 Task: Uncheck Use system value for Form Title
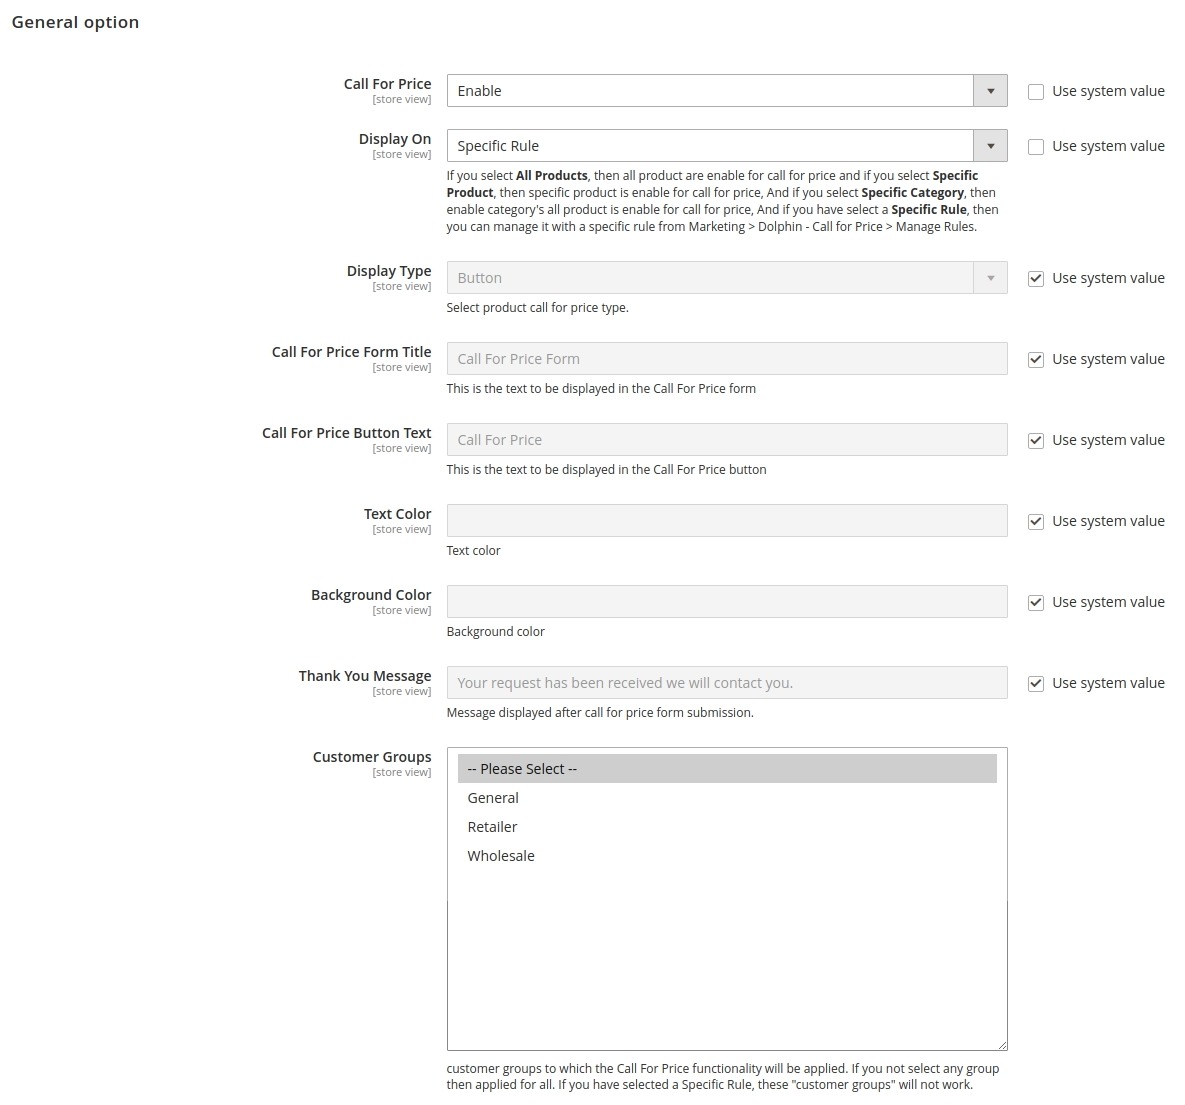(1036, 360)
